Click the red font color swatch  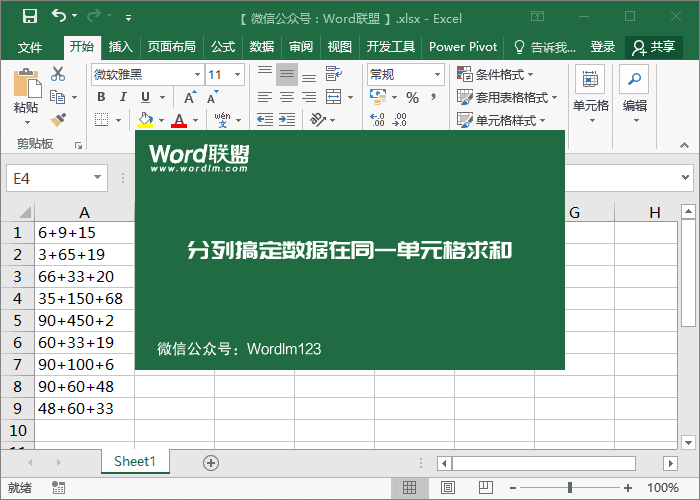point(179,120)
